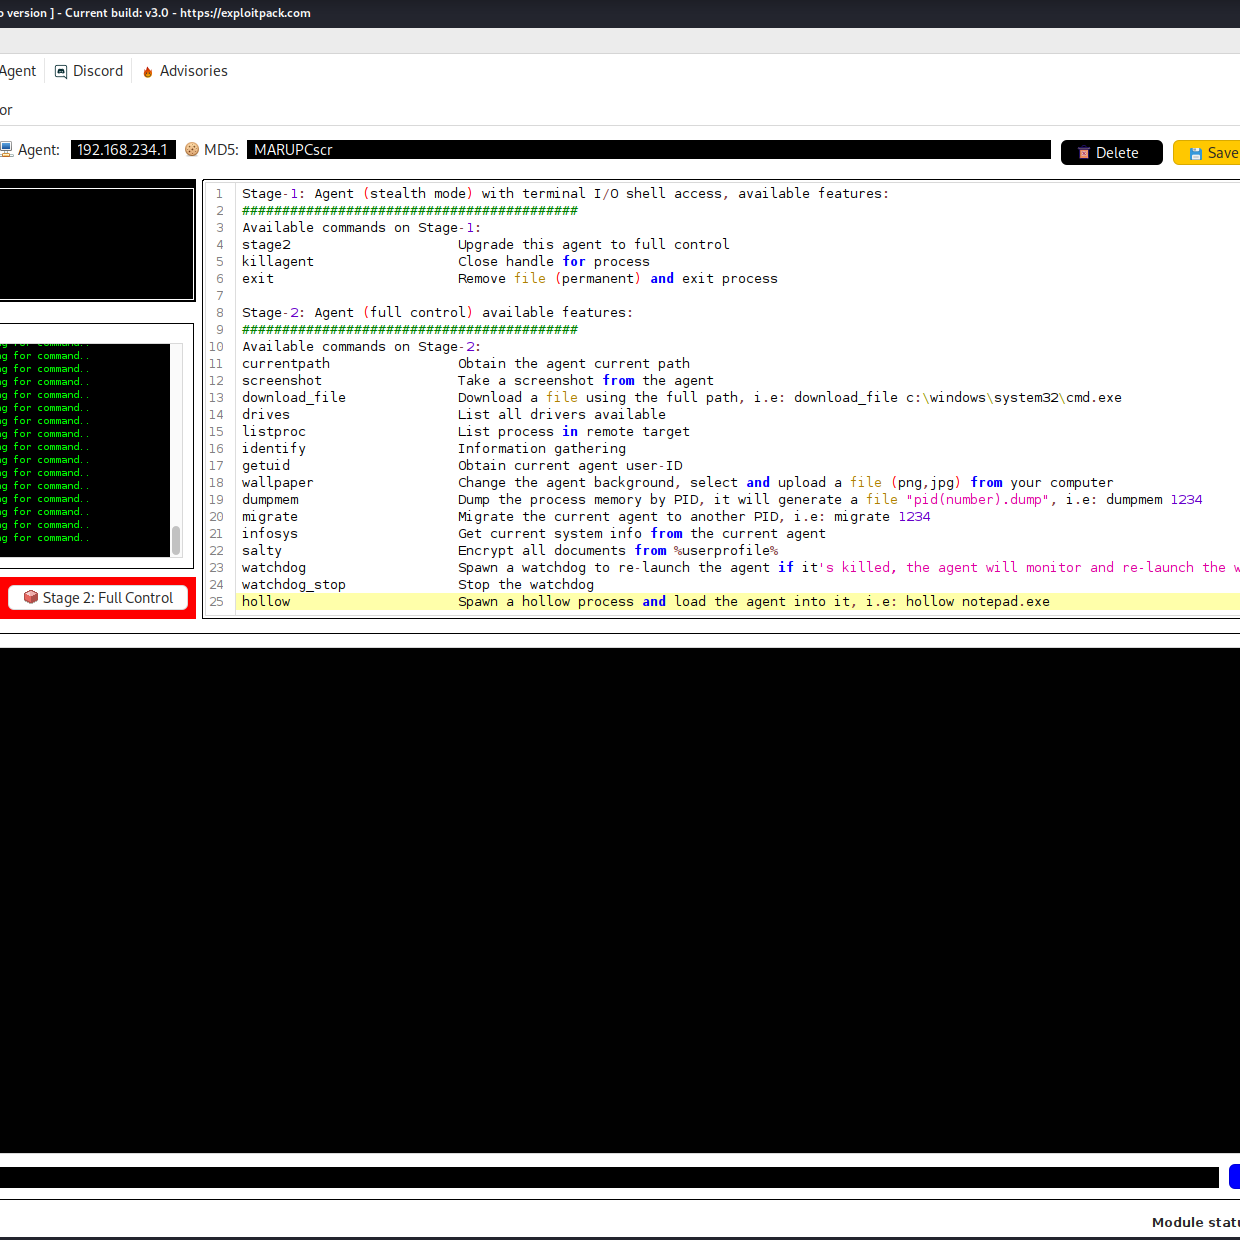
Task: Click the Delete trash icon
Action: [x=1083, y=153]
